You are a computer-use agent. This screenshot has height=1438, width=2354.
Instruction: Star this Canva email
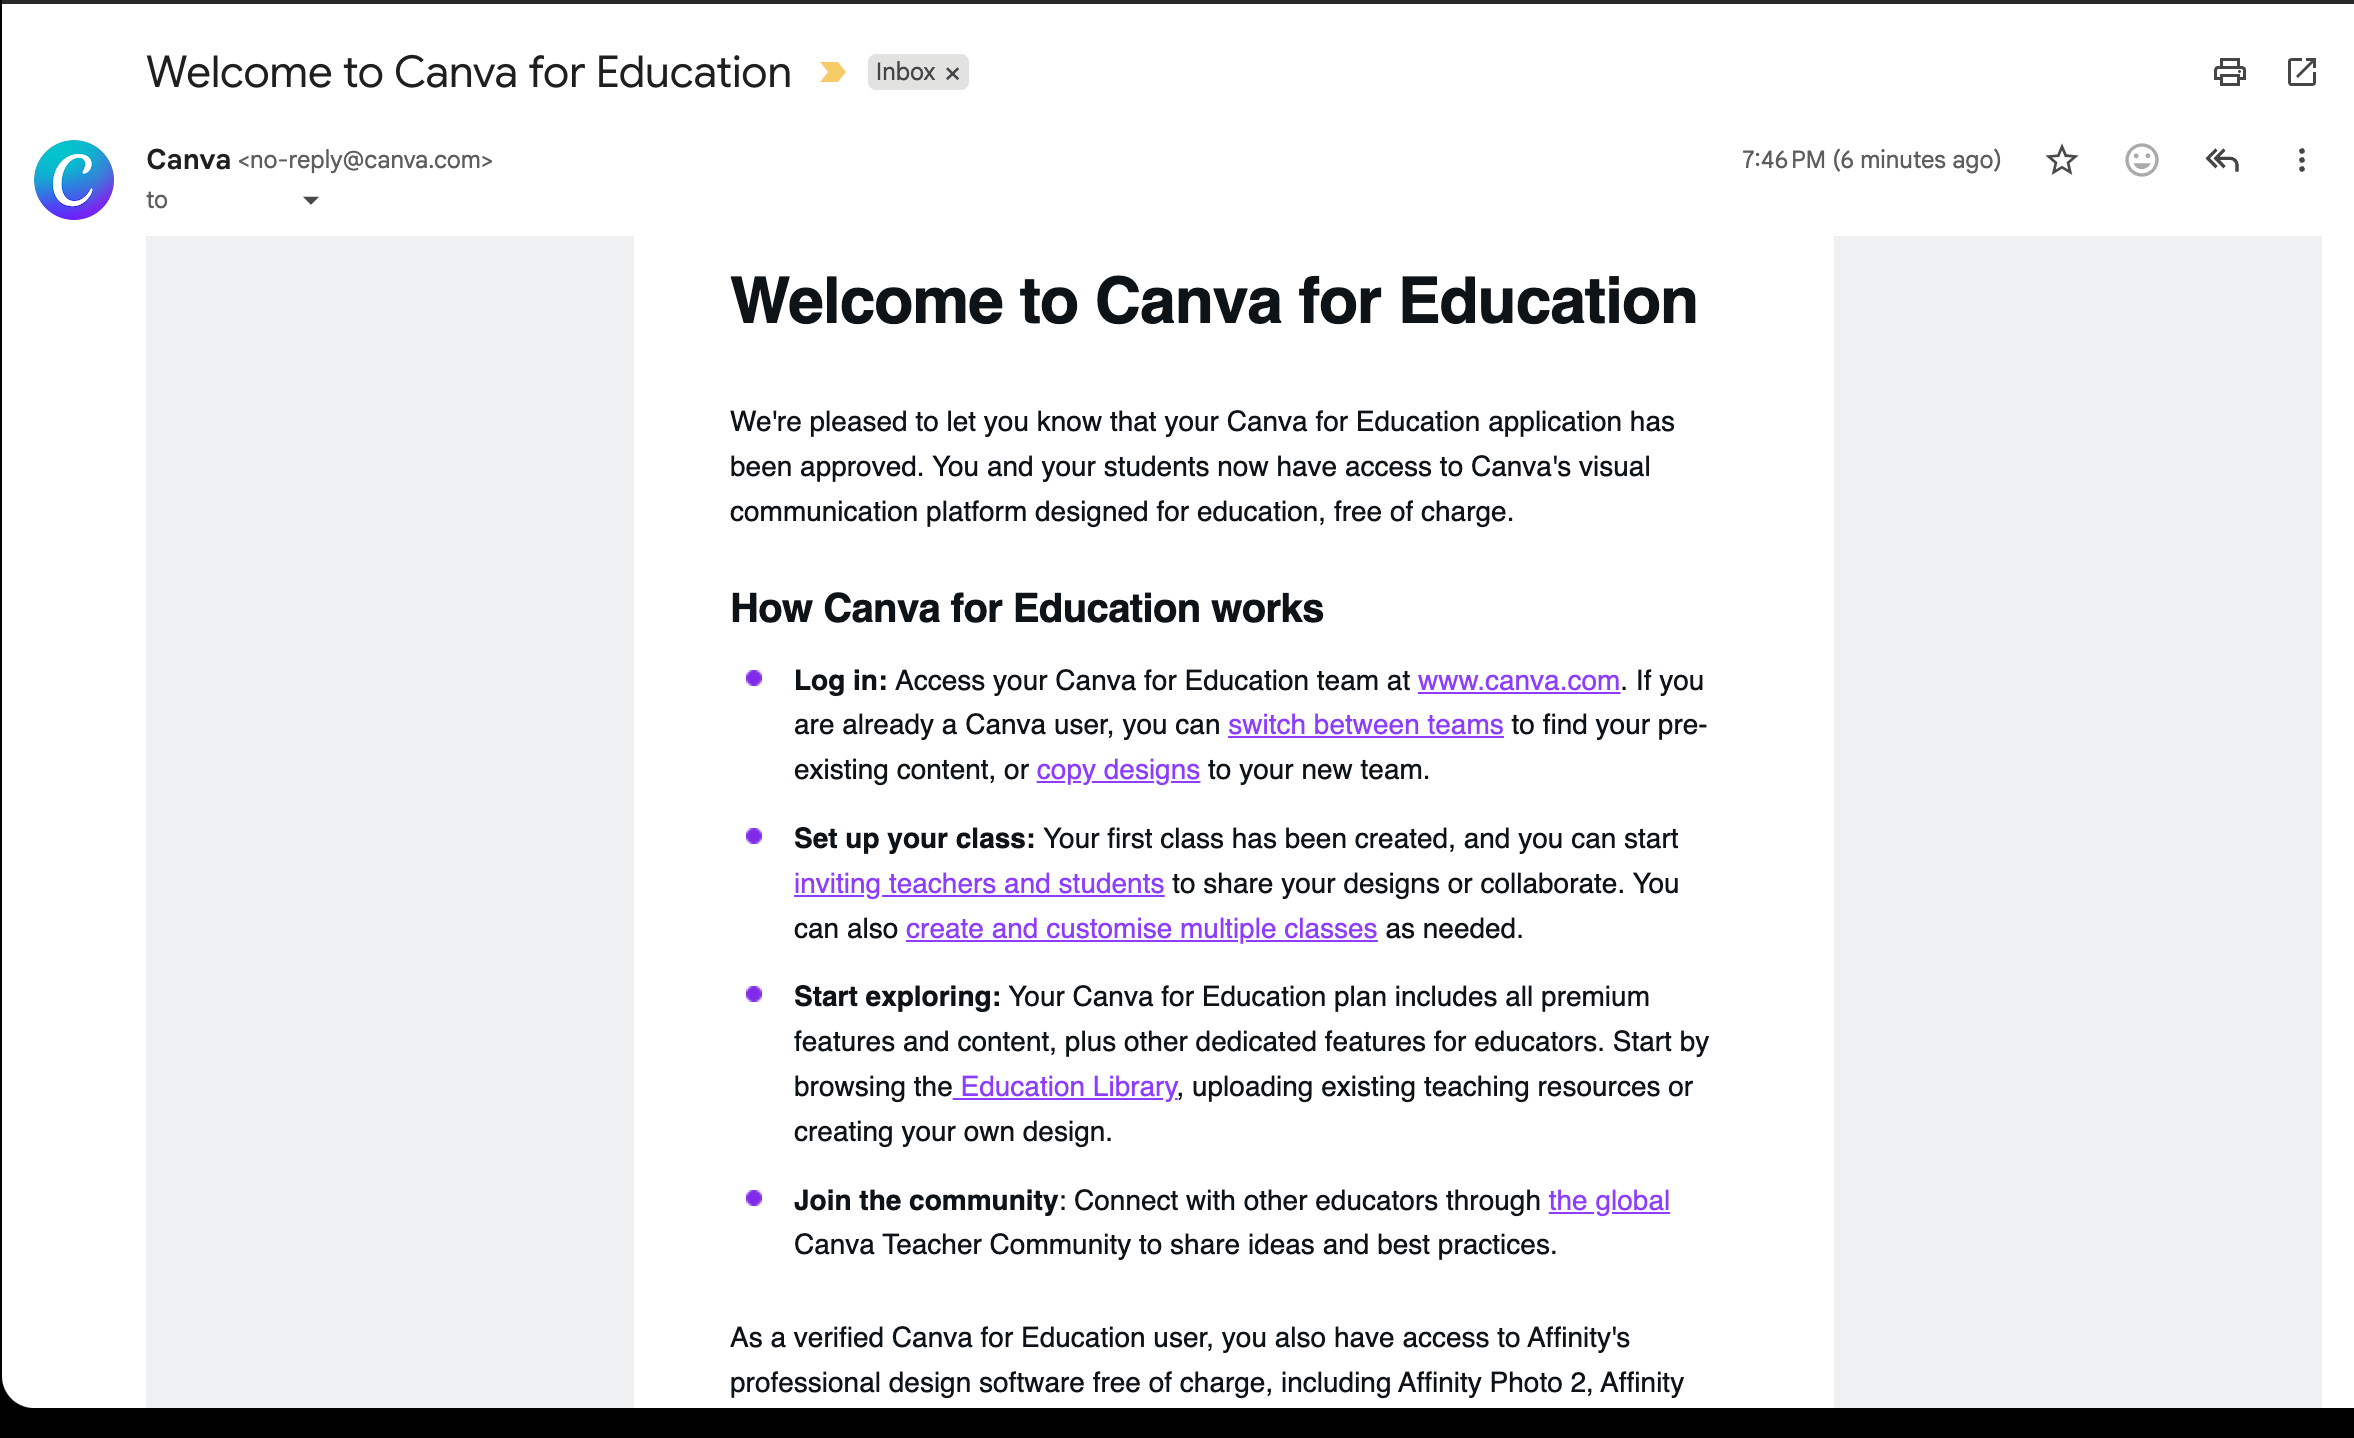tap(2061, 160)
